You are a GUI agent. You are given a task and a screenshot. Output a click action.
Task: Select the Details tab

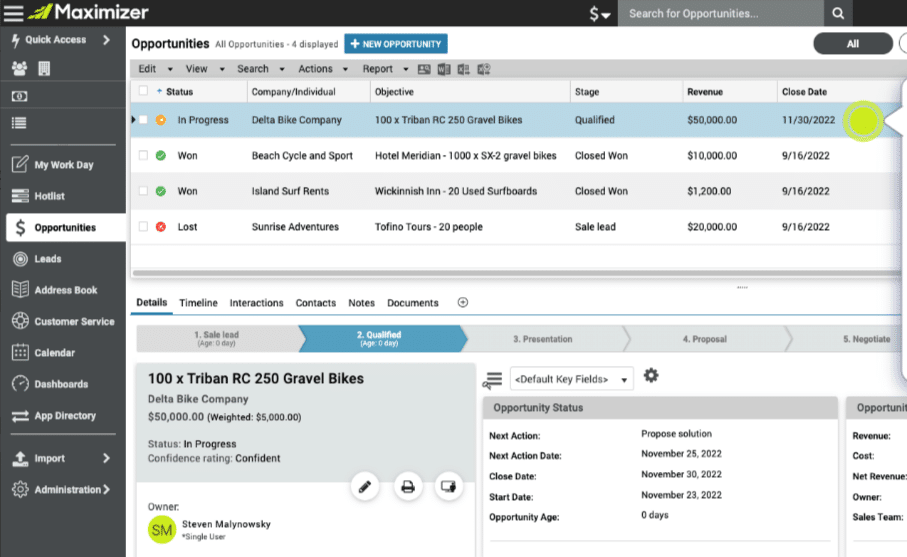pyautogui.click(x=152, y=302)
